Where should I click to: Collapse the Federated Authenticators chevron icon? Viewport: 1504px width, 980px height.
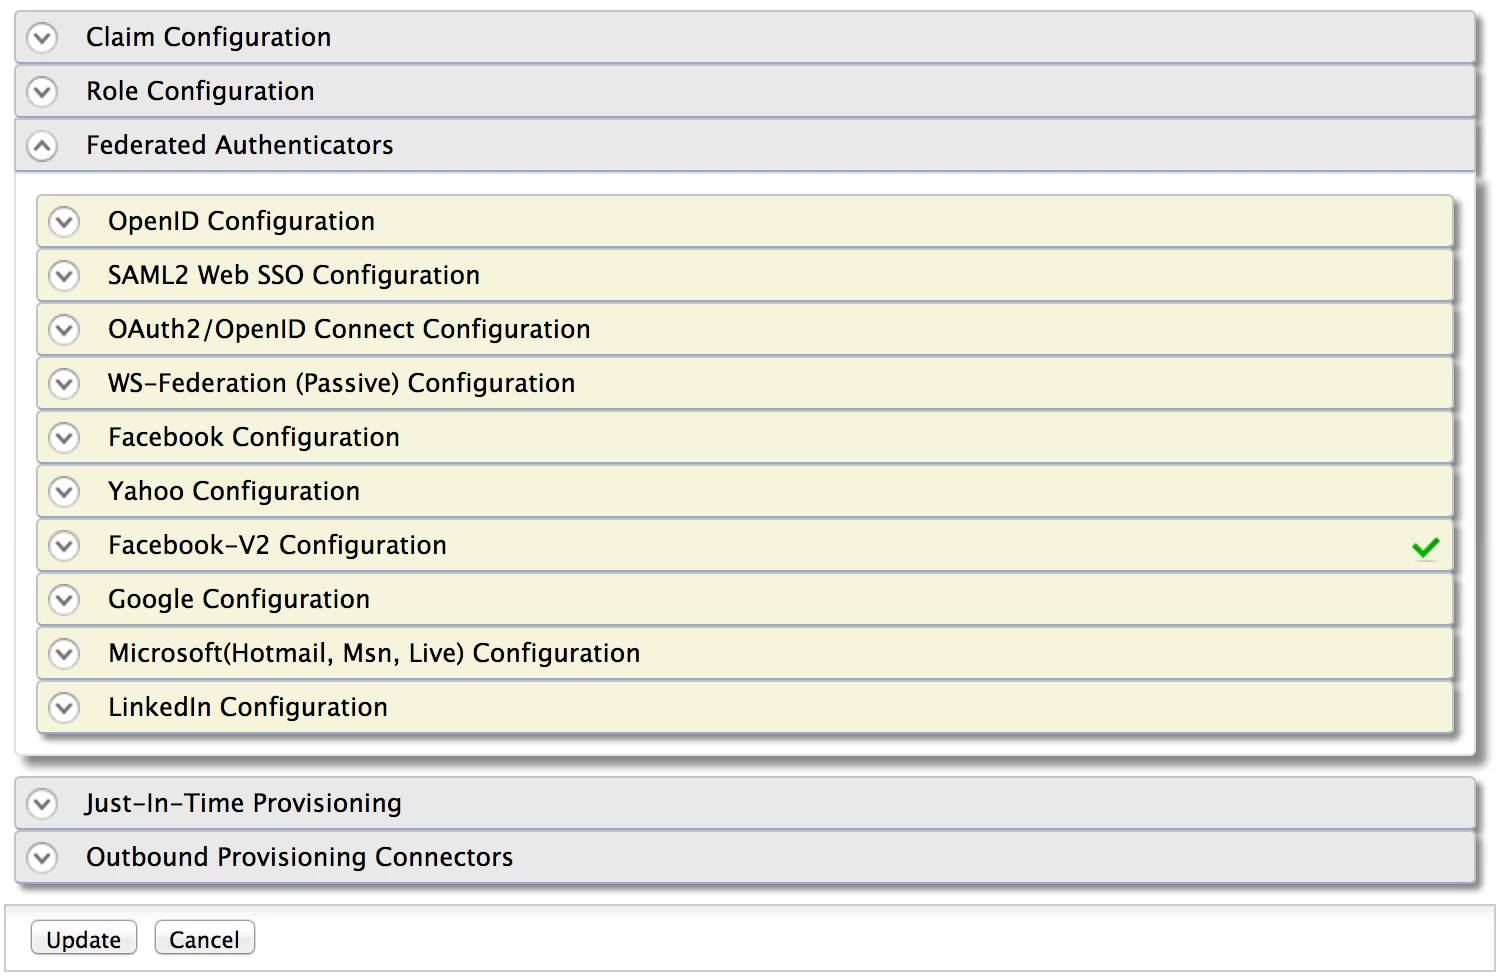42,147
